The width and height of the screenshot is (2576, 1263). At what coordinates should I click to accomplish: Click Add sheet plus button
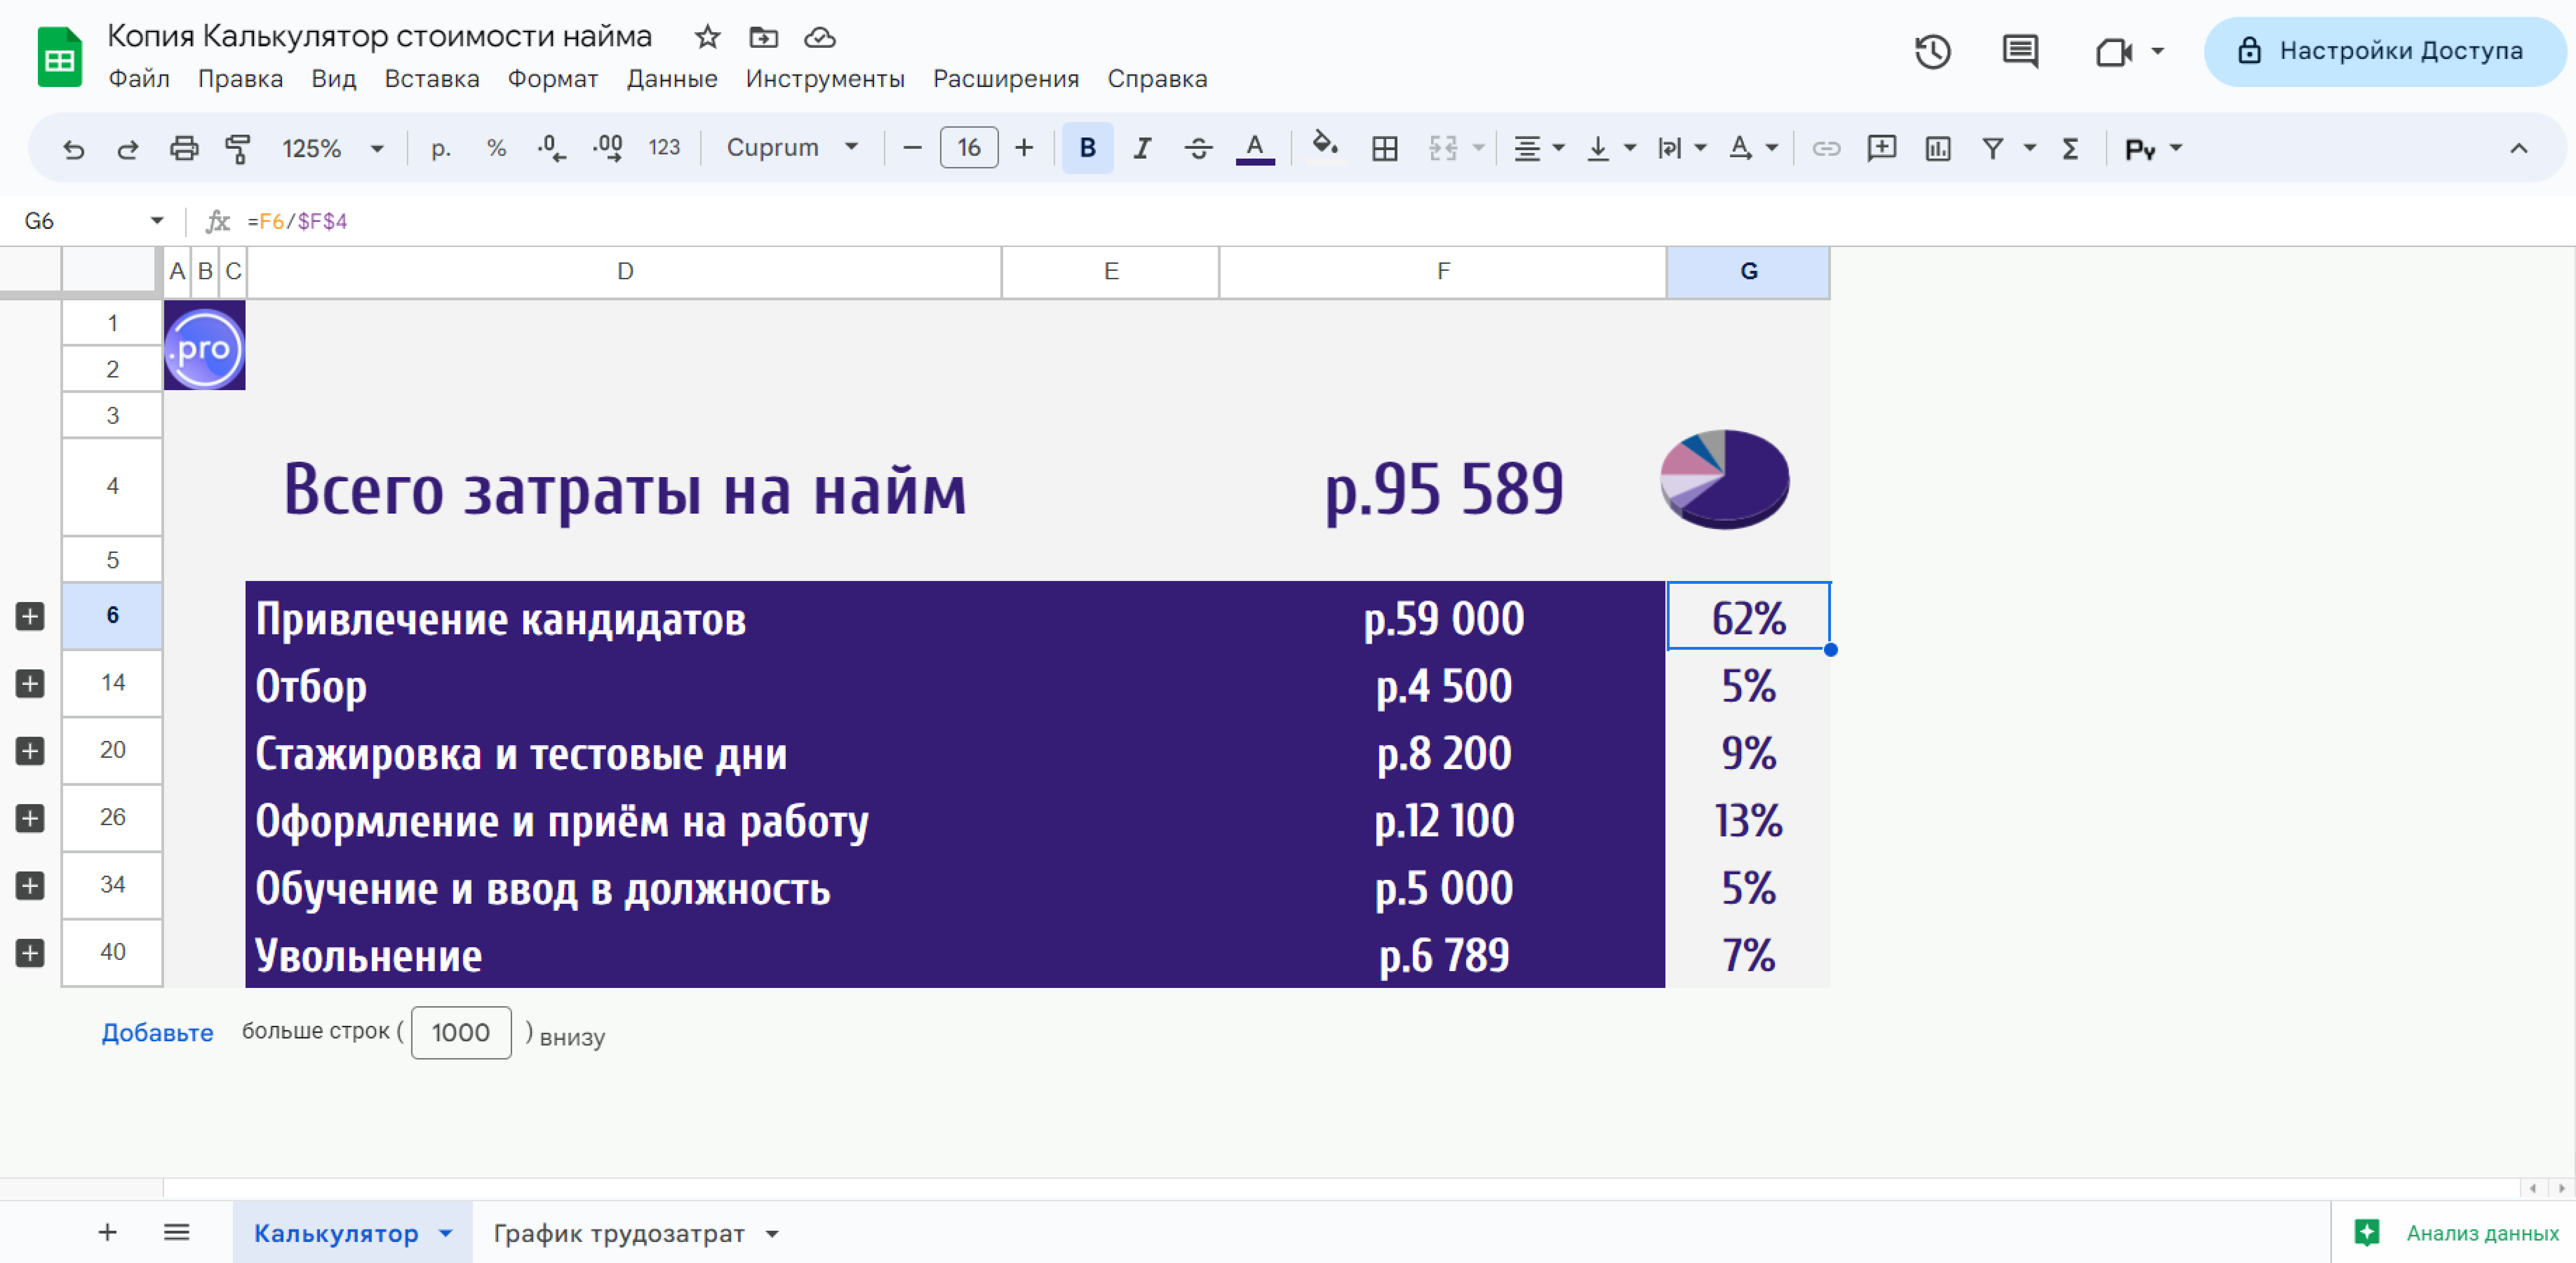click(107, 1232)
